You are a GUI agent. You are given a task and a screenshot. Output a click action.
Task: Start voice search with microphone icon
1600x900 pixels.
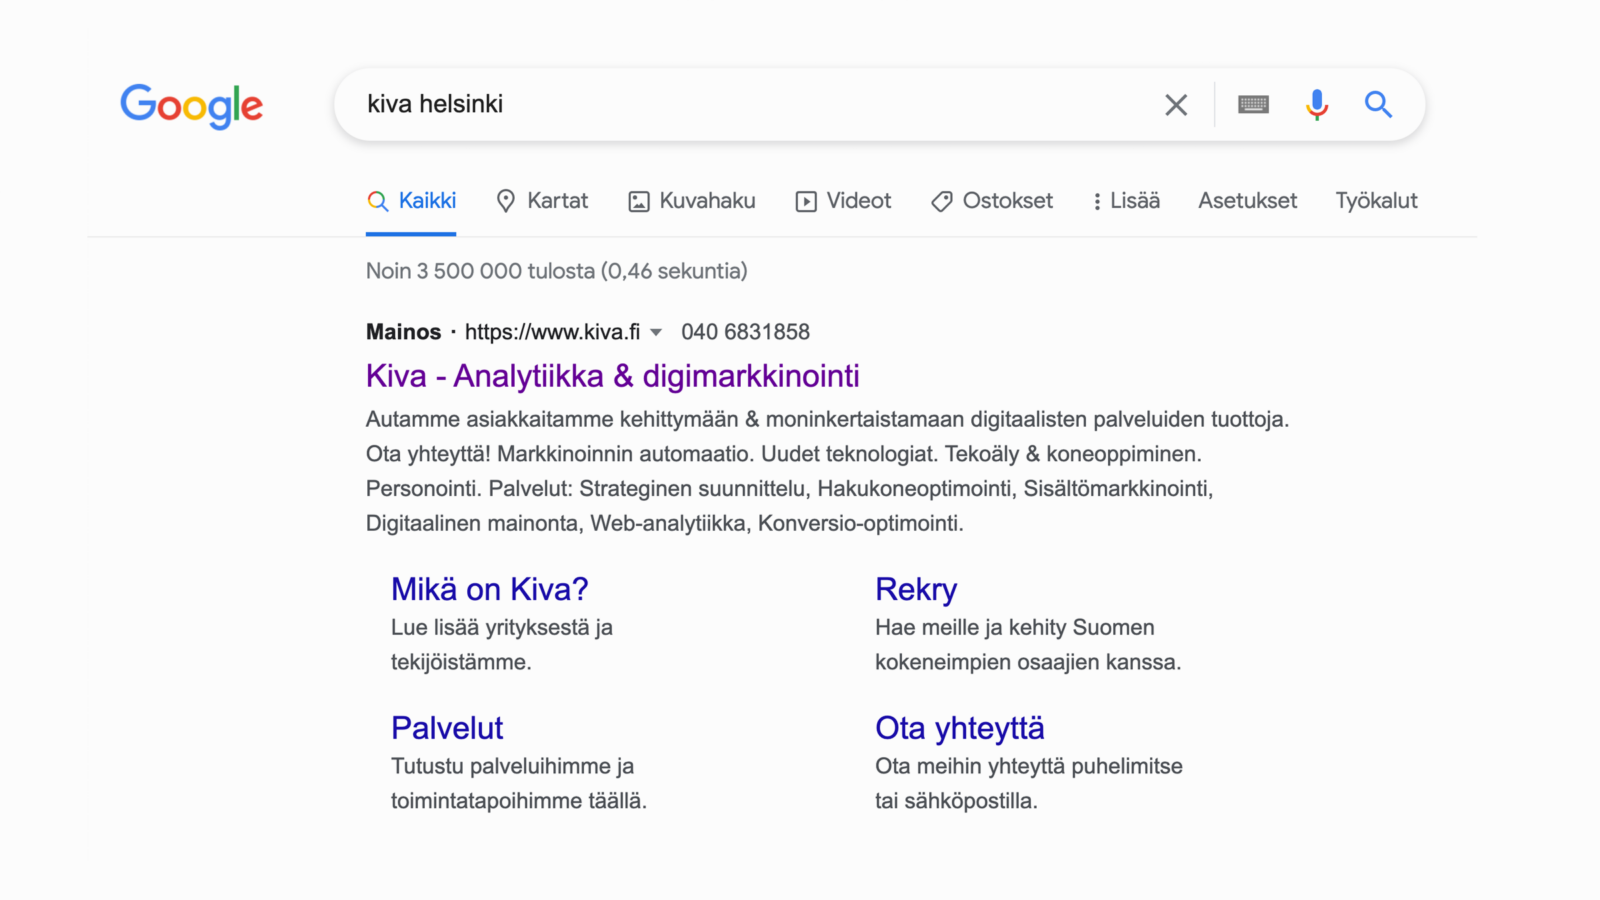[1317, 105]
